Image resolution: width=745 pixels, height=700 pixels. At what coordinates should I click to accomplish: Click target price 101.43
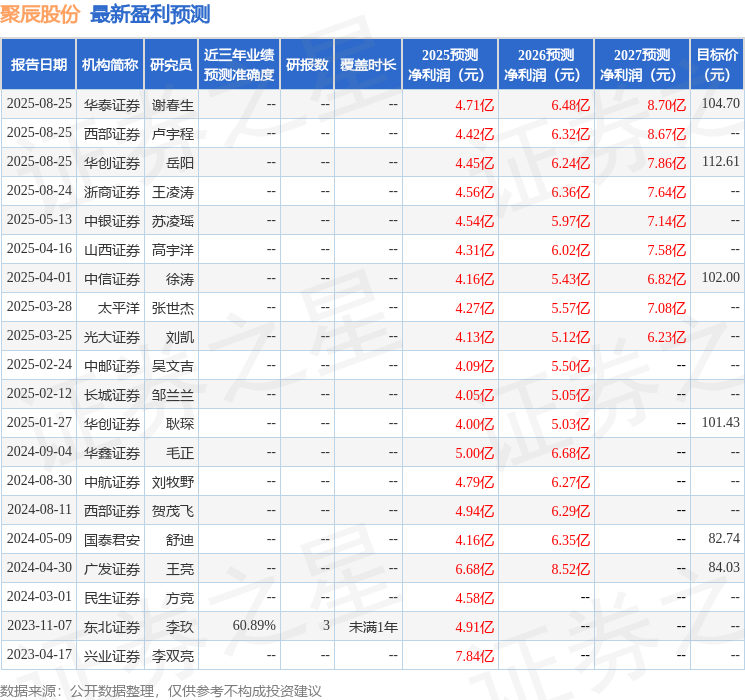tap(721, 422)
